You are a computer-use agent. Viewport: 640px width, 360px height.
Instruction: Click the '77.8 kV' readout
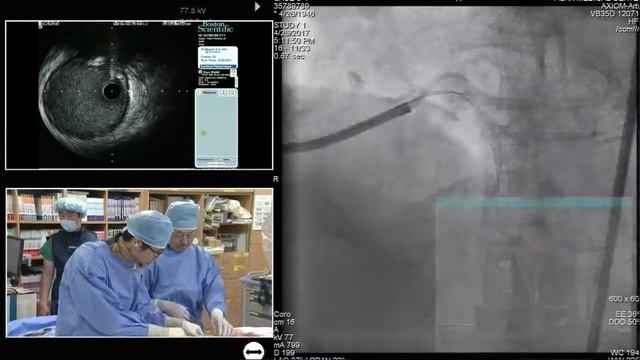193,11
